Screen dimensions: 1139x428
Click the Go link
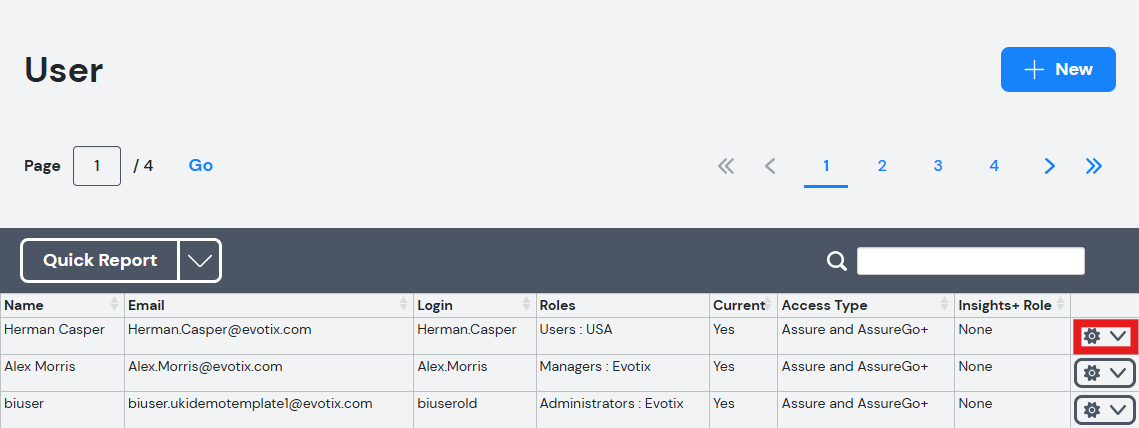[200, 166]
